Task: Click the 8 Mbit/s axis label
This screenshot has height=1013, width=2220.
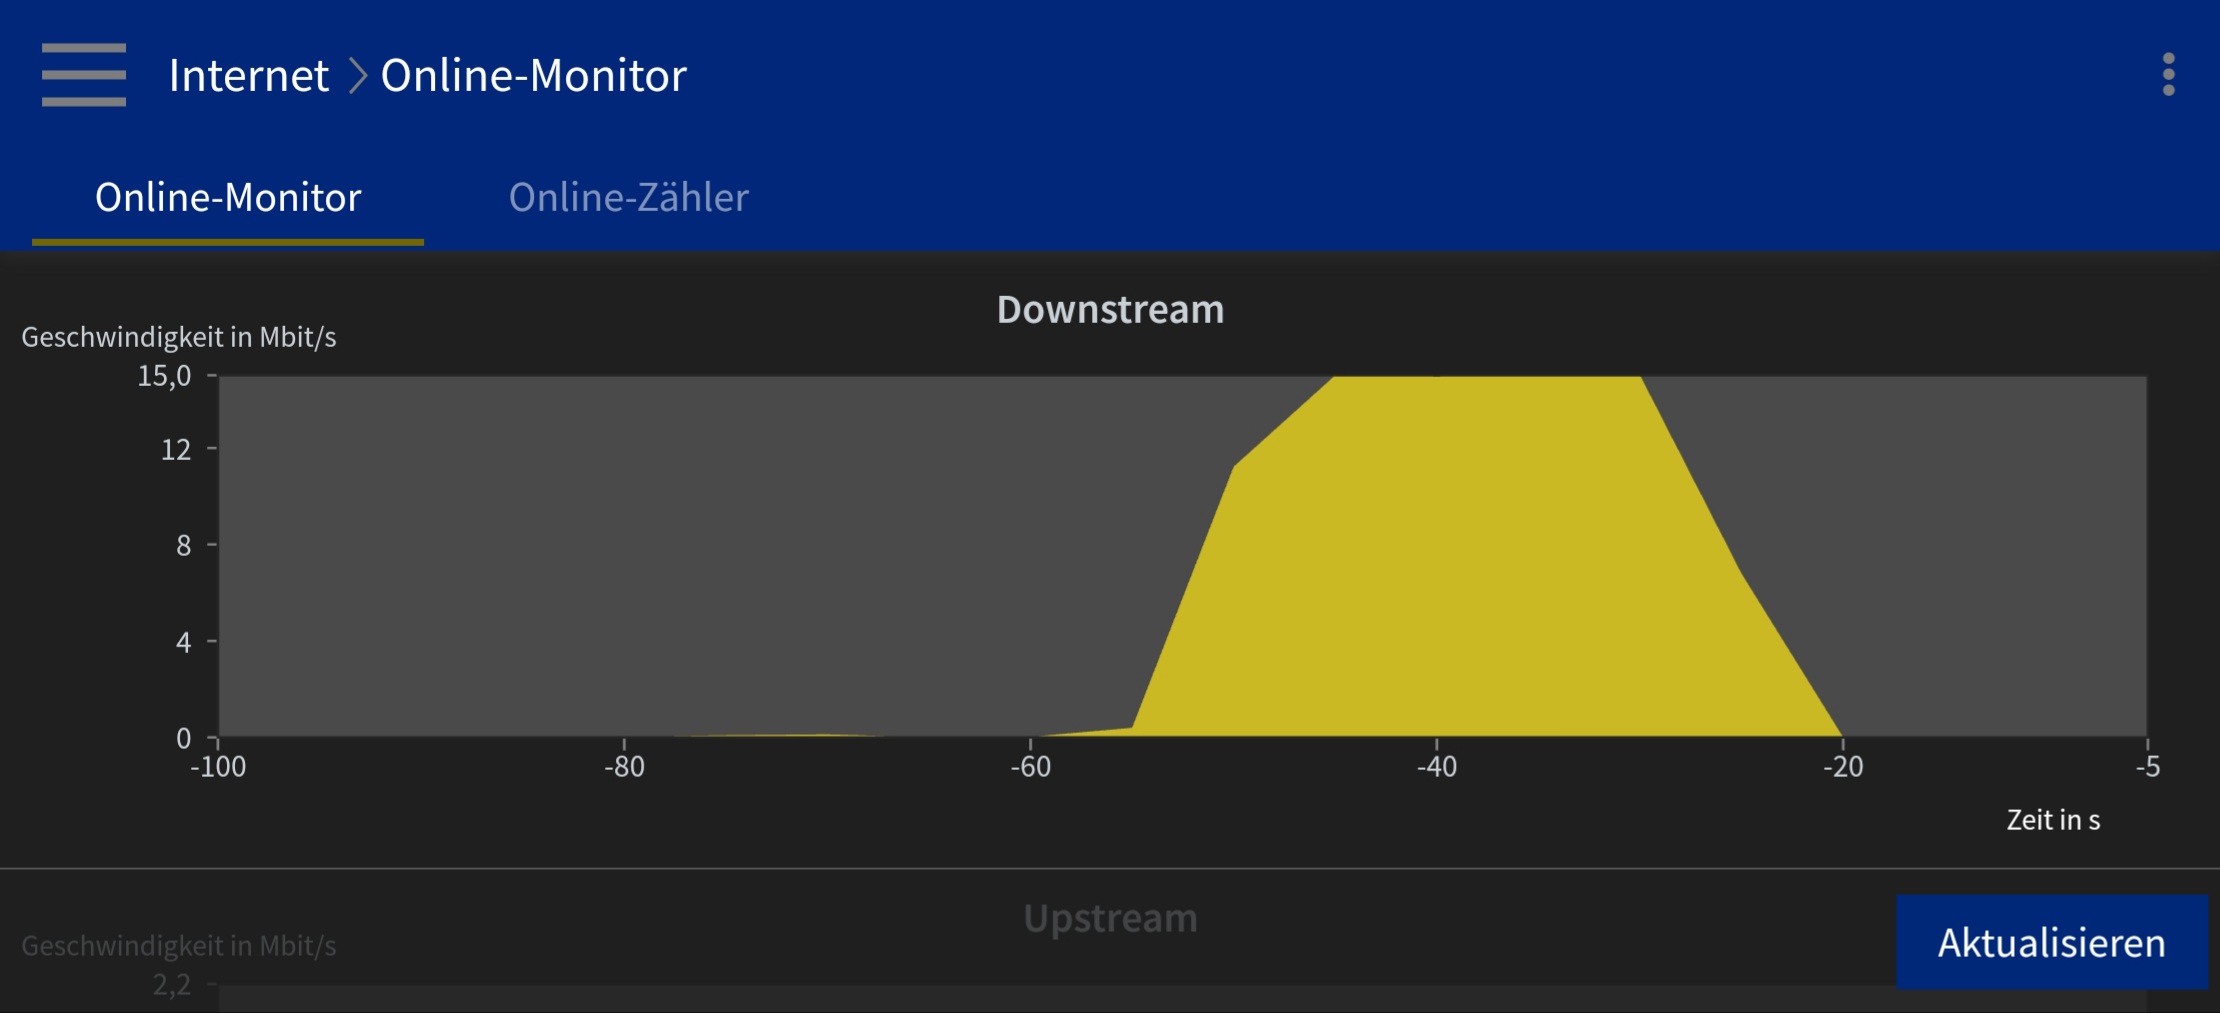Action: [x=183, y=545]
